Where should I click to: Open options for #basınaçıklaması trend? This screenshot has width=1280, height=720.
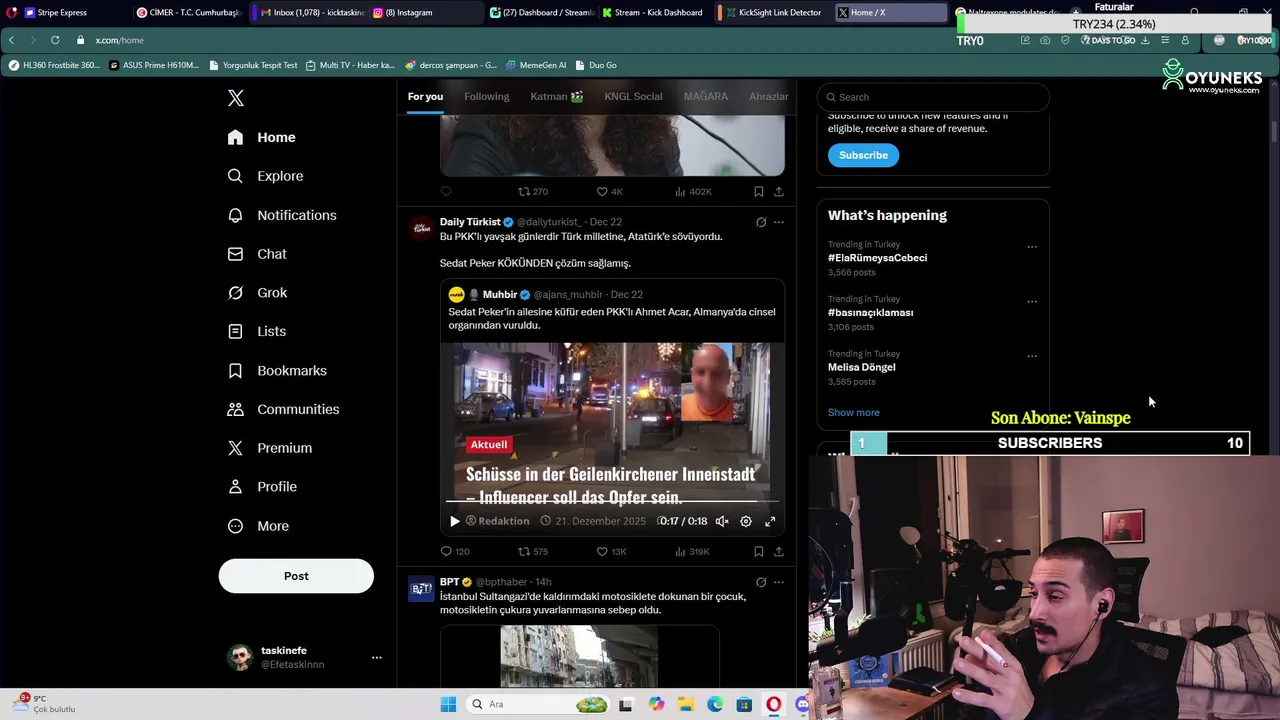tap(1032, 301)
